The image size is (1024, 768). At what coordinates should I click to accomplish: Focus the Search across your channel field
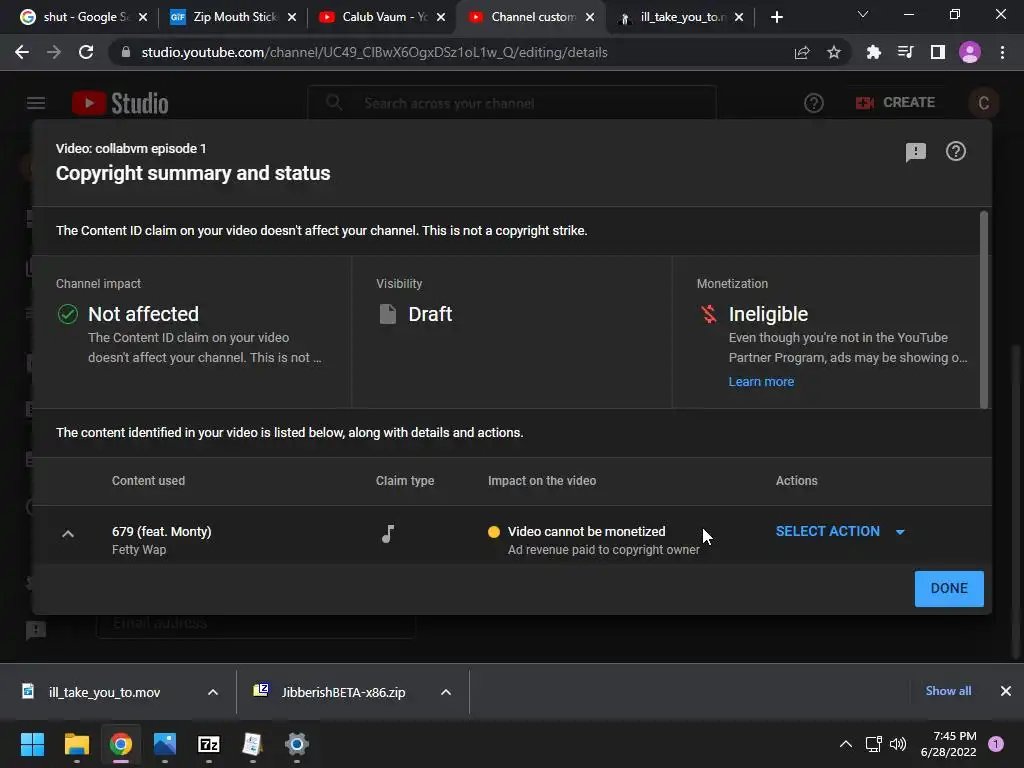point(512,103)
